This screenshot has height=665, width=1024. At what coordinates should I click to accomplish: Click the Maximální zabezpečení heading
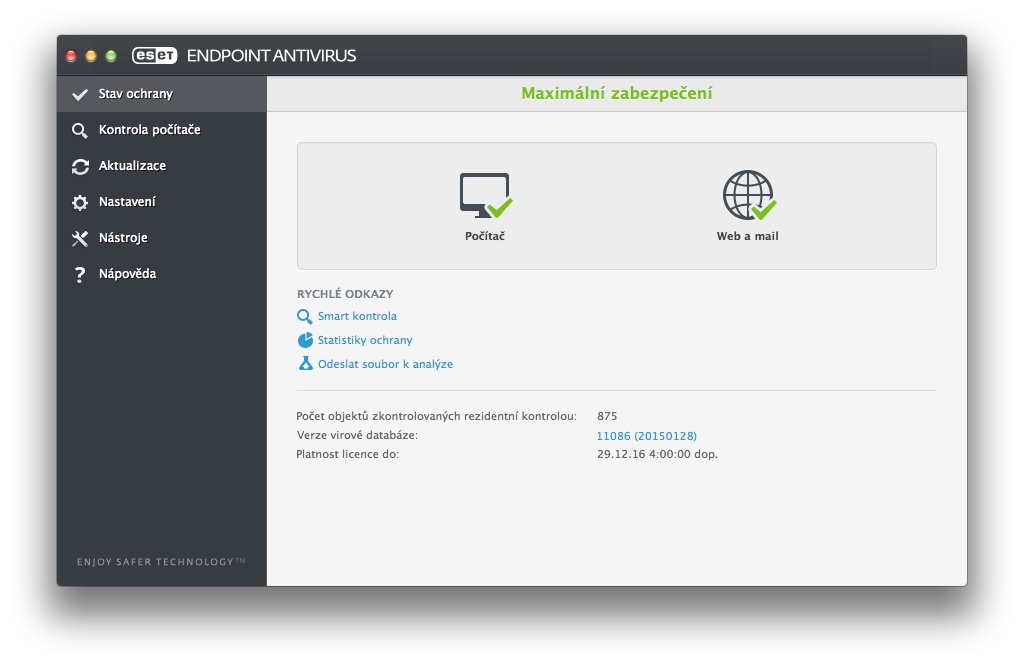(616, 93)
